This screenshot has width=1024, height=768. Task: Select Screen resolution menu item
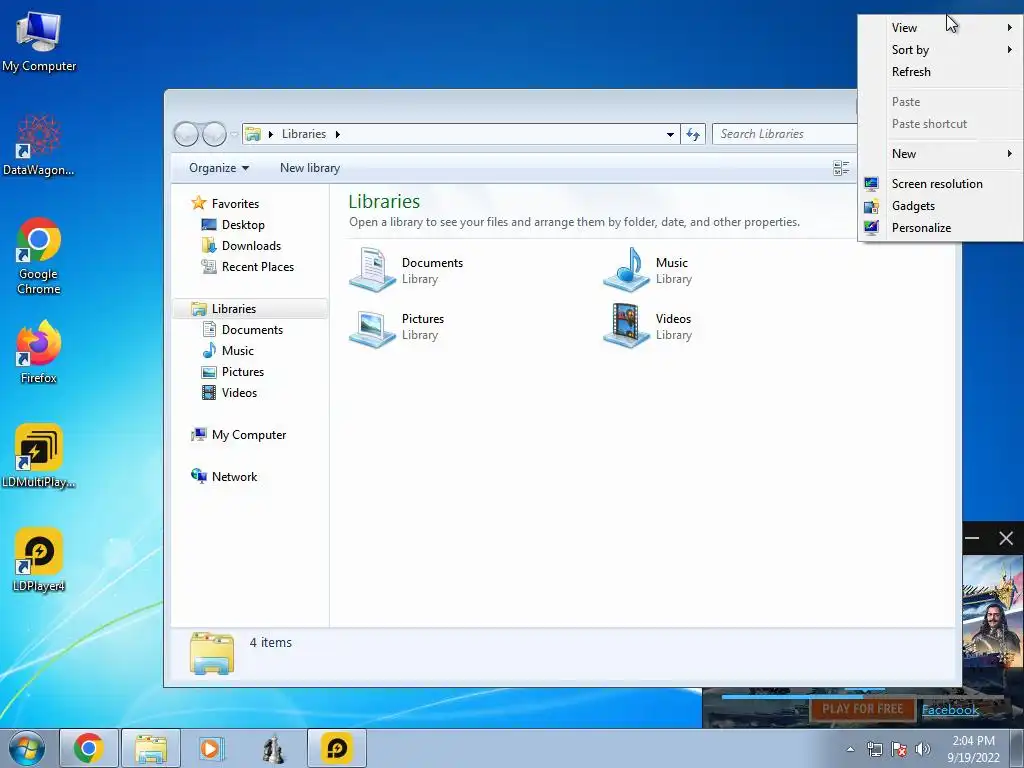point(940,184)
